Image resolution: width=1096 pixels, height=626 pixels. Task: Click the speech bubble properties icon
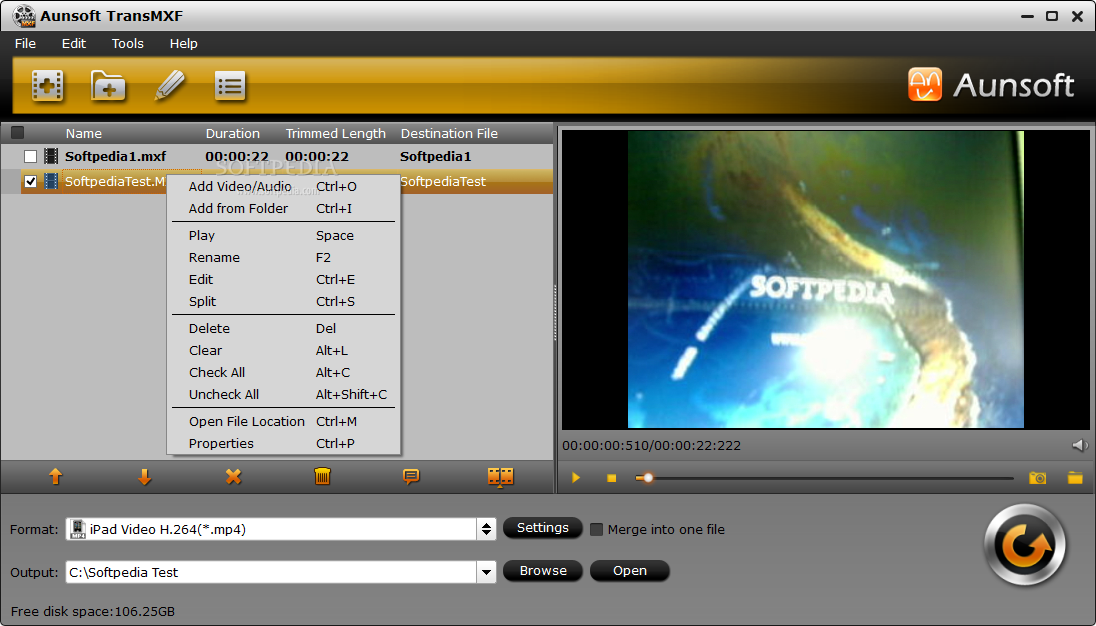click(x=411, y=476)
